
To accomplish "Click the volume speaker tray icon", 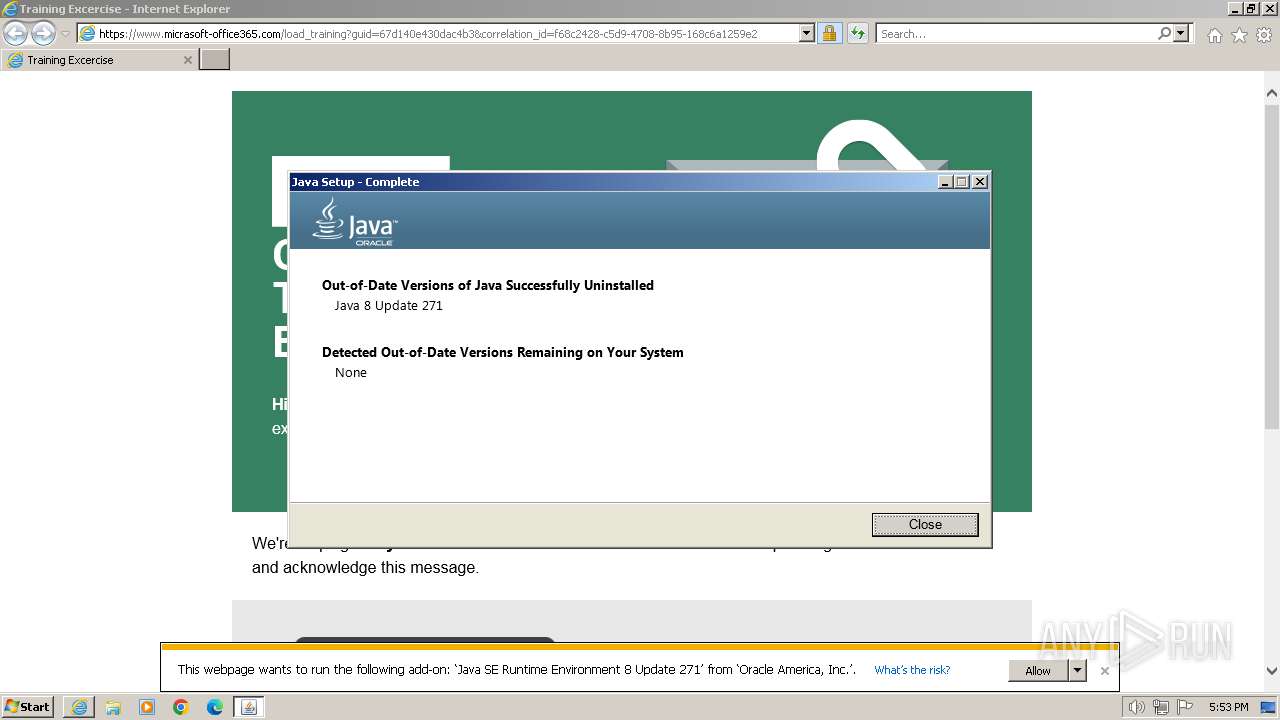I will click(x=1137, y=707).
